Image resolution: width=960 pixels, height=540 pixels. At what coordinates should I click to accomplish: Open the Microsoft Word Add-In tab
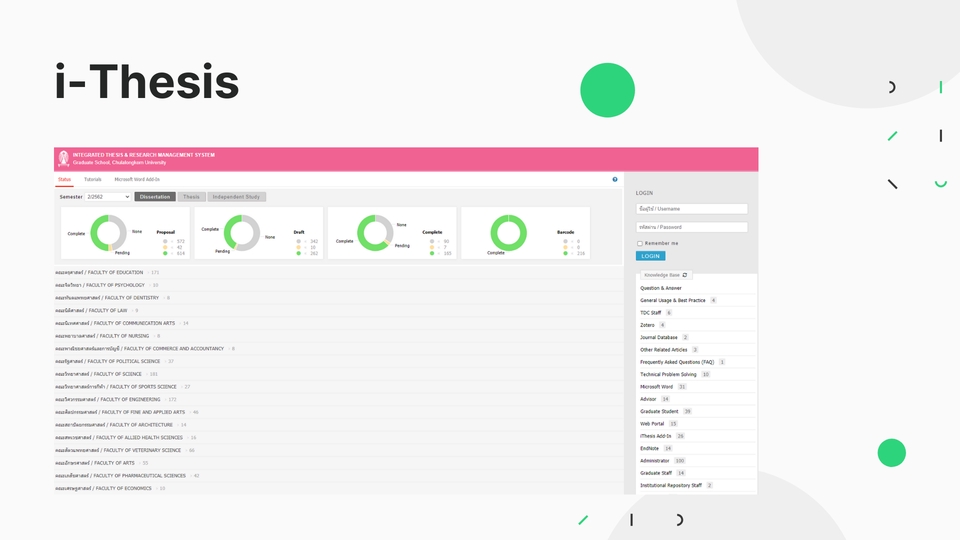pyautogui.click(x=137, y=179)
